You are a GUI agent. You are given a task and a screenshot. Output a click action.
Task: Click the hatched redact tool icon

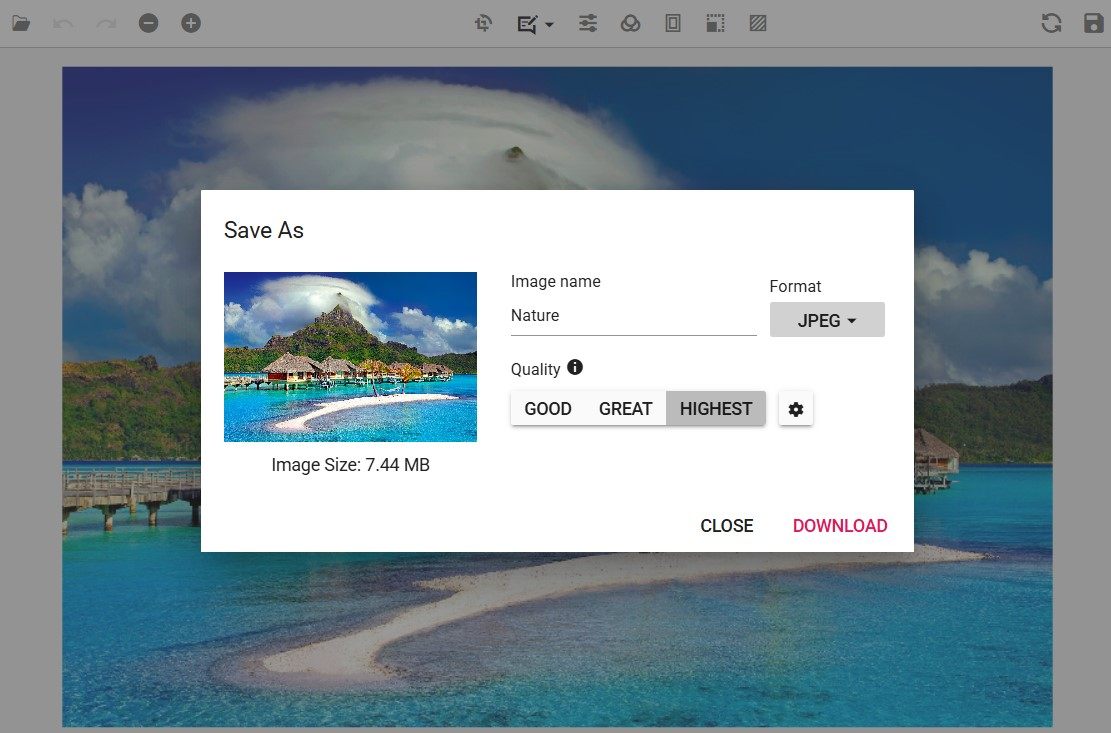click(758, 23)
